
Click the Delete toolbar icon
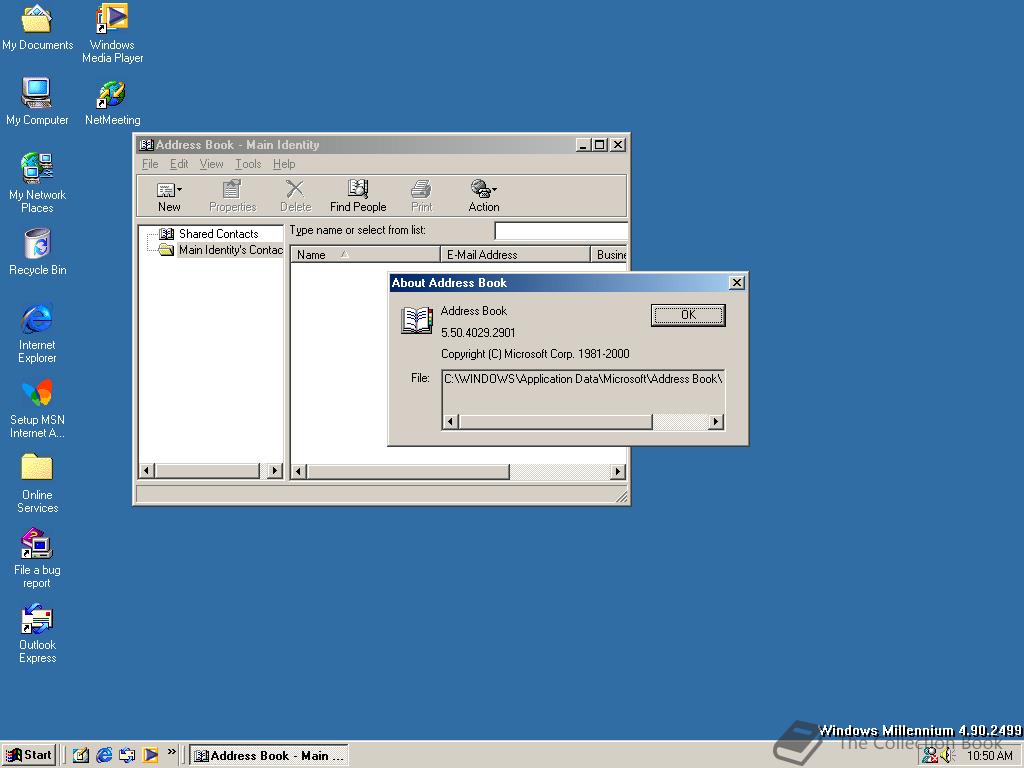click(295, 196)
